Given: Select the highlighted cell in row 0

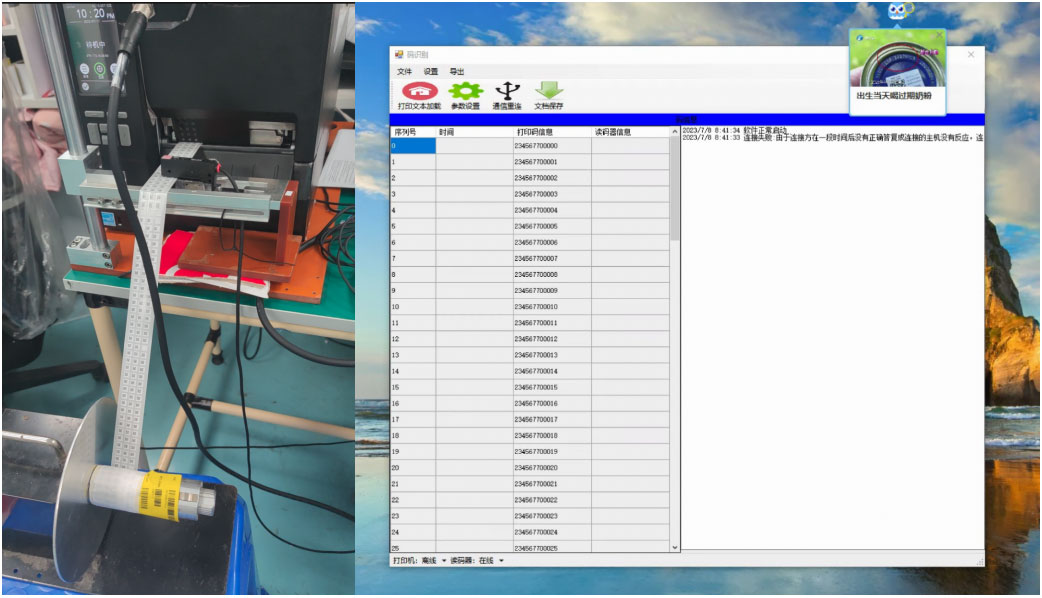Looking at the screenshot, I should [412, 146].
